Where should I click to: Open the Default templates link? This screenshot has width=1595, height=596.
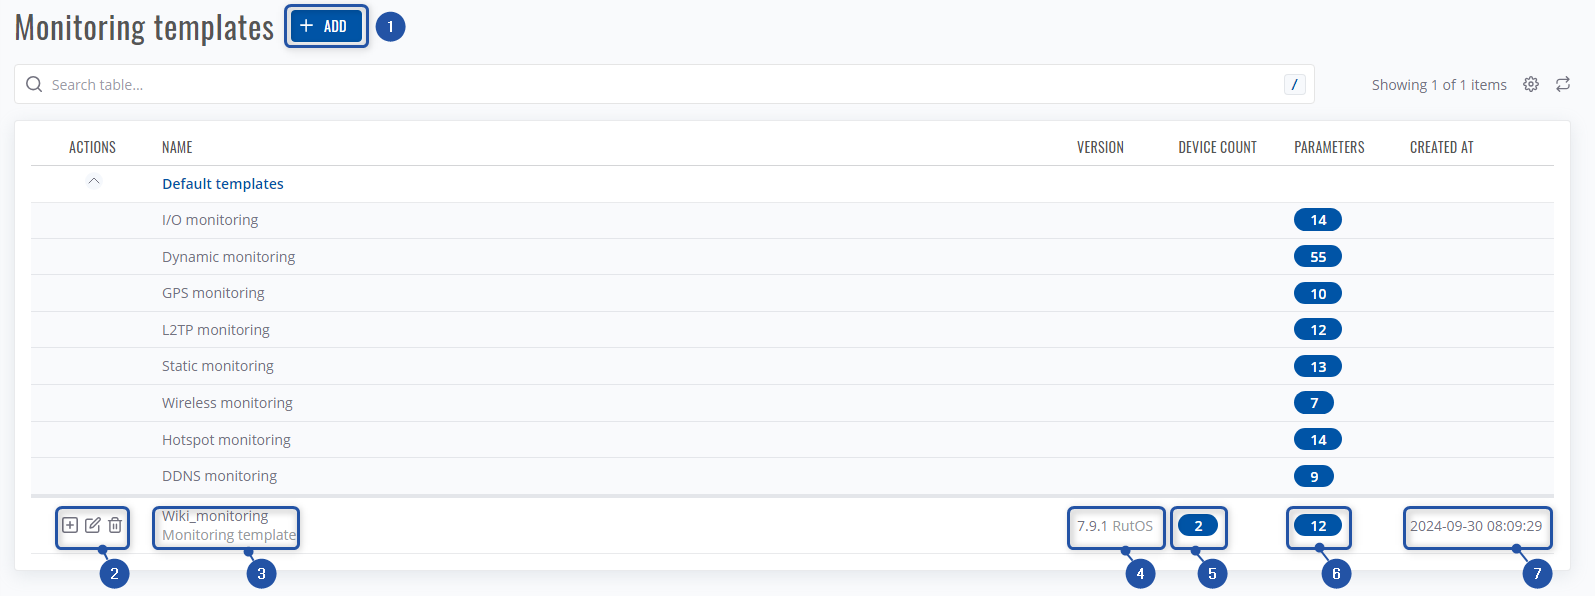point(223,184)
